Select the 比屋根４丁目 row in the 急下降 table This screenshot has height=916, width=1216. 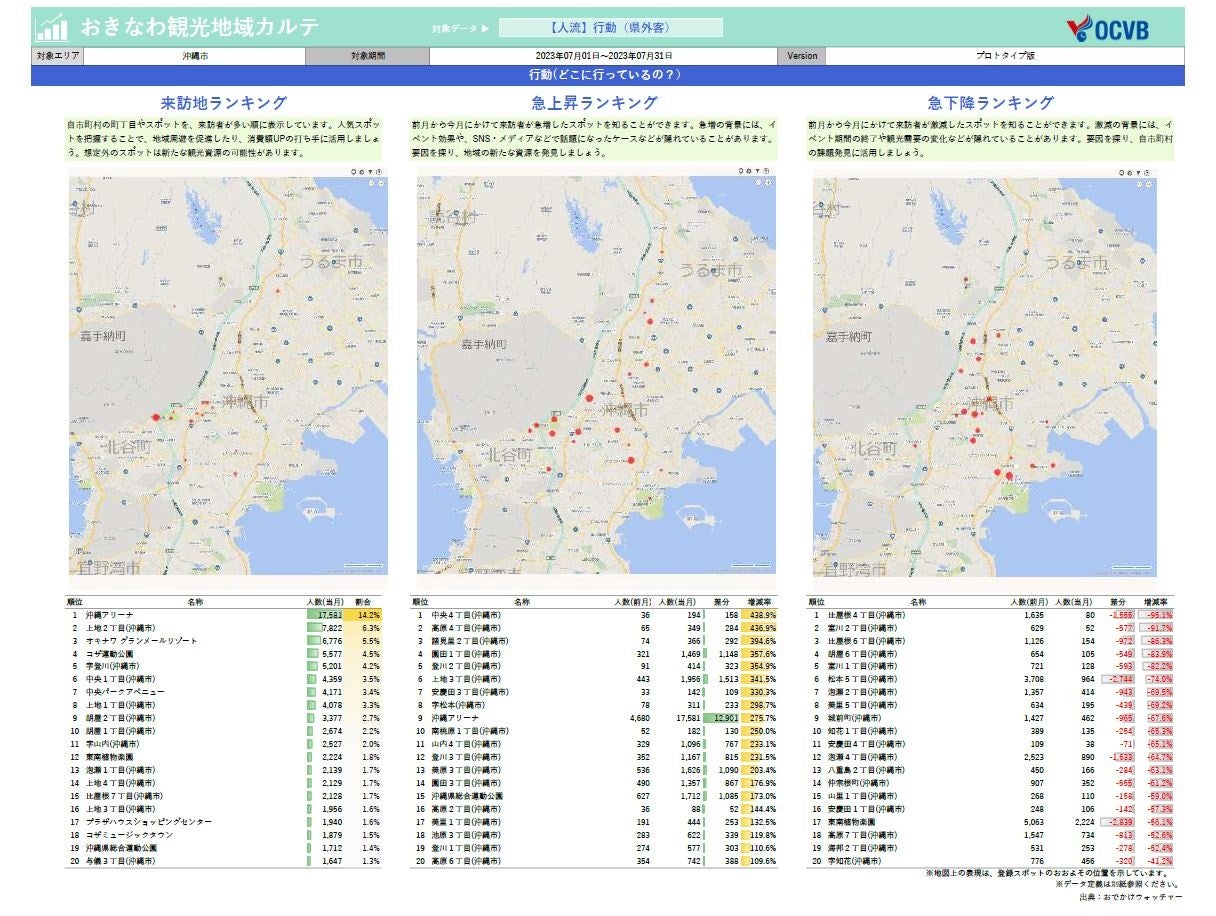pyautogui.click(x=866, y=615)
